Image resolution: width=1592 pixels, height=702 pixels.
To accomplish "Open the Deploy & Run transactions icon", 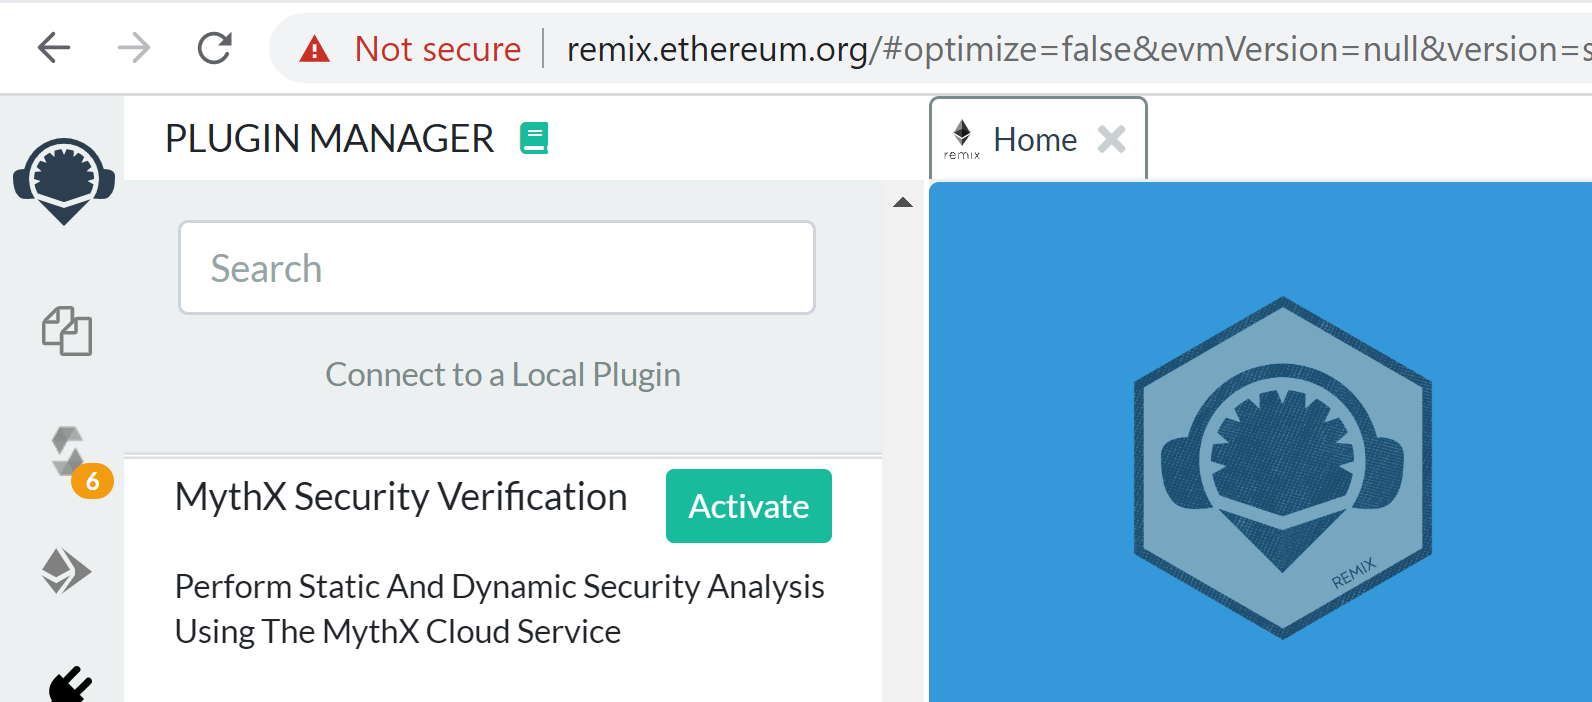I will (66, 571).
